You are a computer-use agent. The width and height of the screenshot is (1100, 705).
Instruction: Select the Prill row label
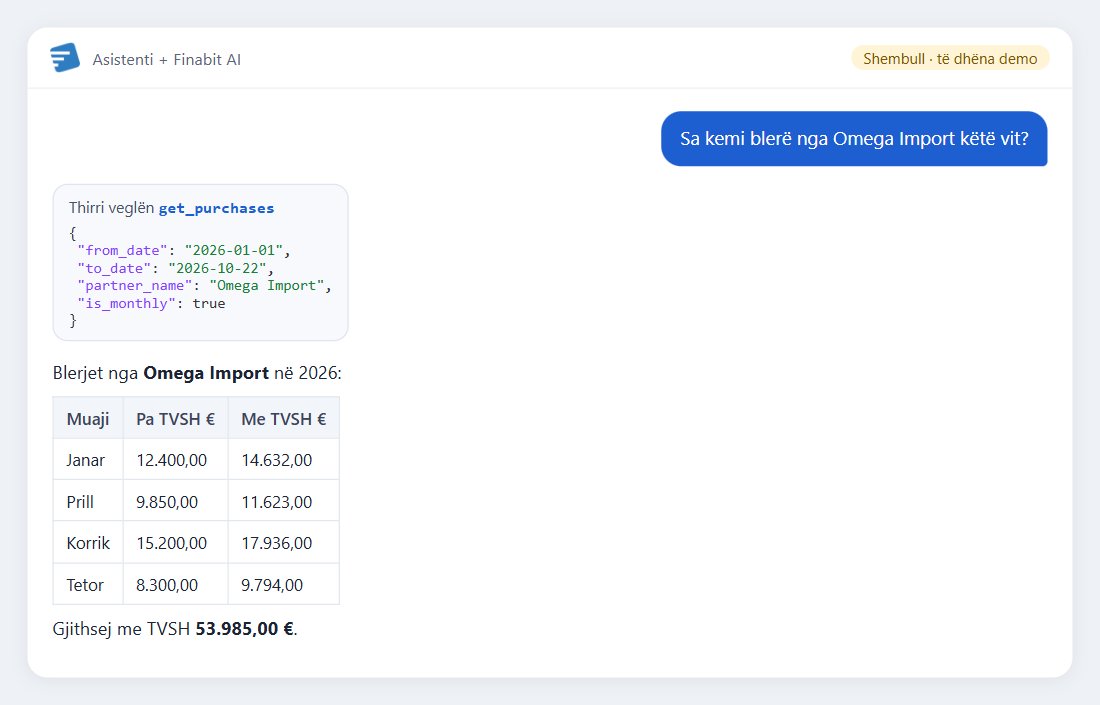[80, 502]
